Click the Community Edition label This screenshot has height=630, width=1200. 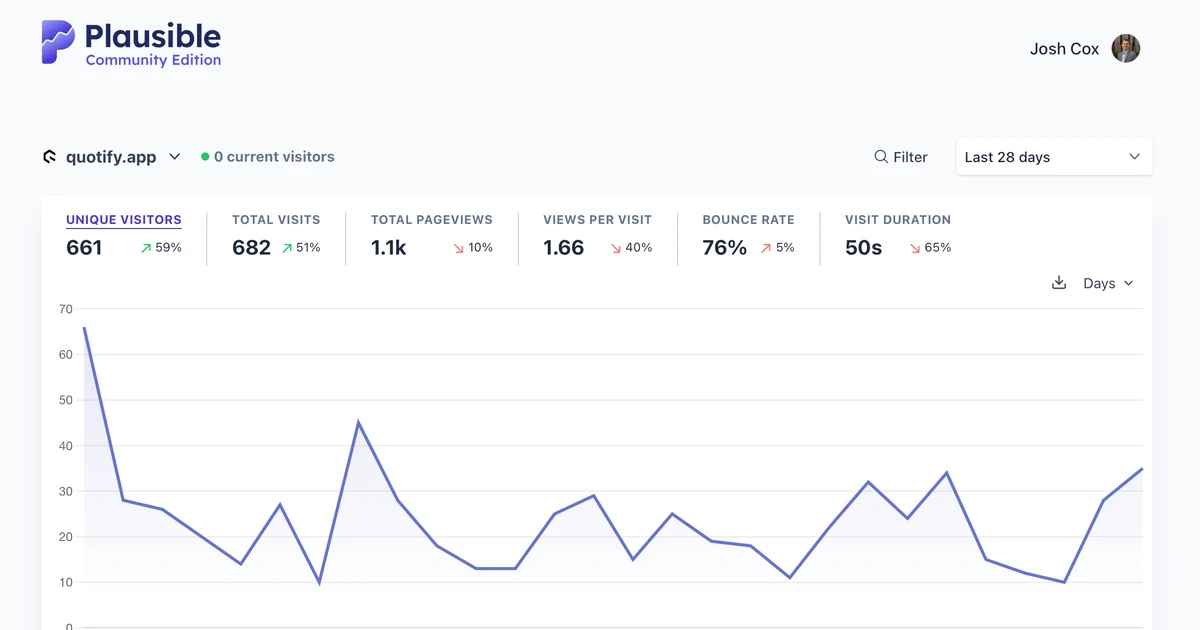153,60
